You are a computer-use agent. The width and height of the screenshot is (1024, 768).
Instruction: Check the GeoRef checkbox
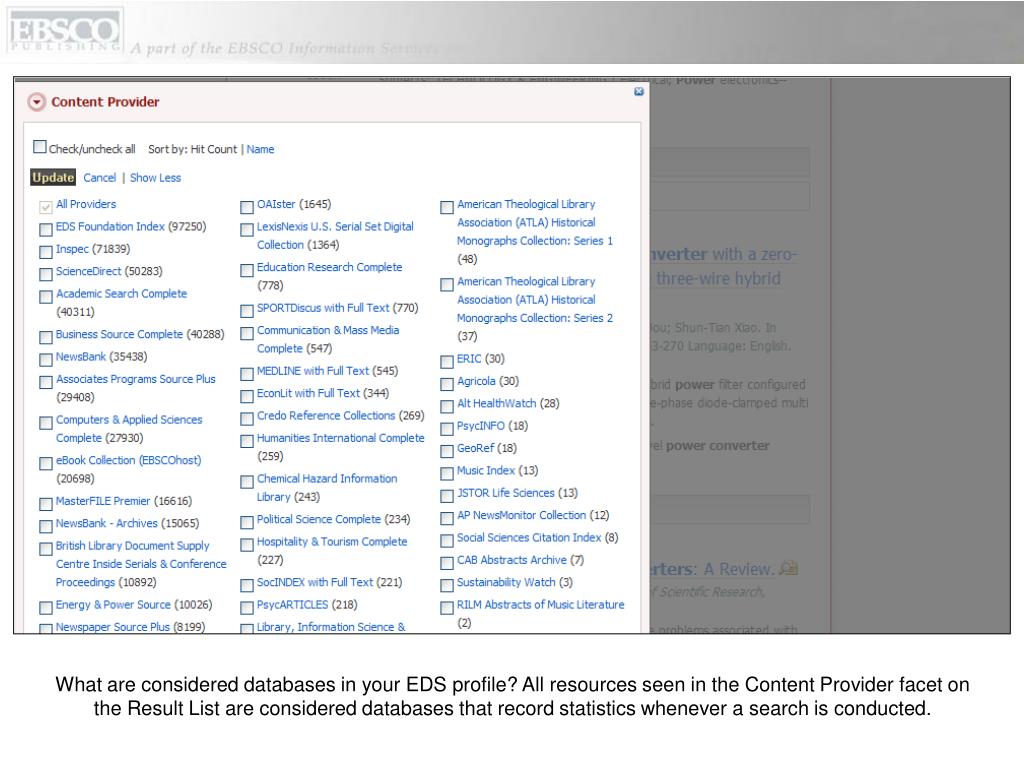(447, 451)
